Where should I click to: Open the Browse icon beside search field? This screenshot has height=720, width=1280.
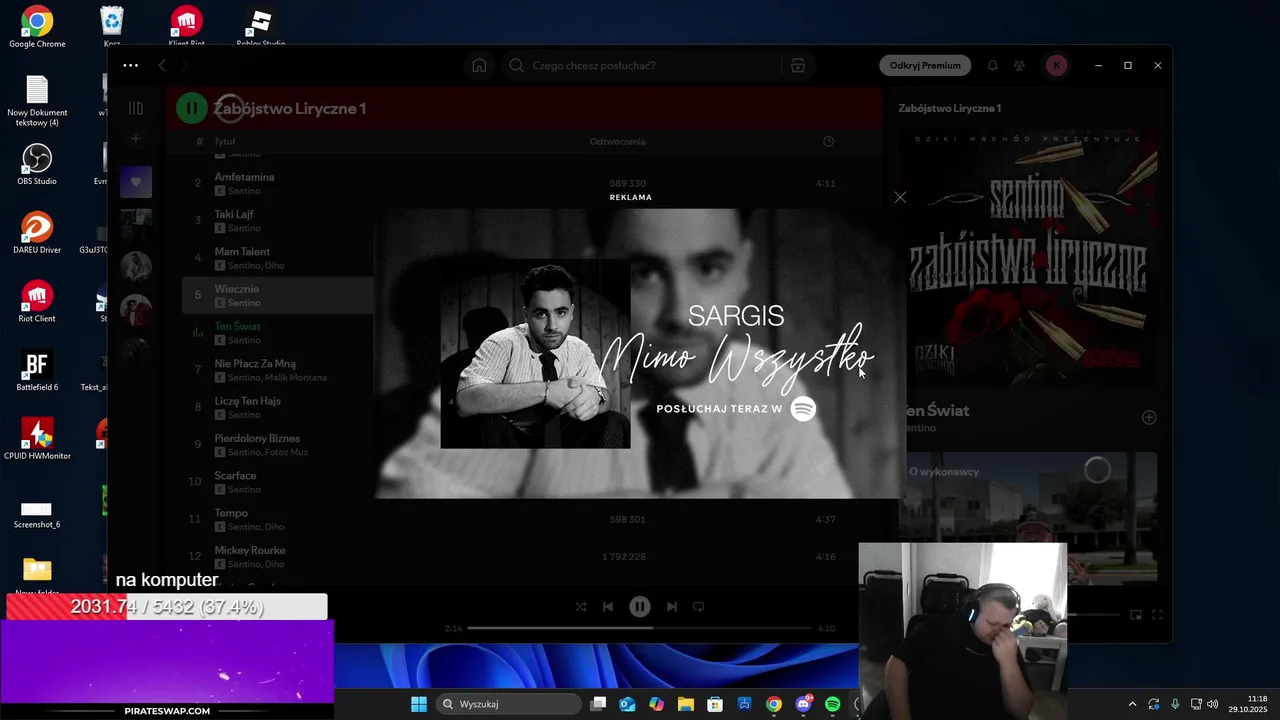797,66
